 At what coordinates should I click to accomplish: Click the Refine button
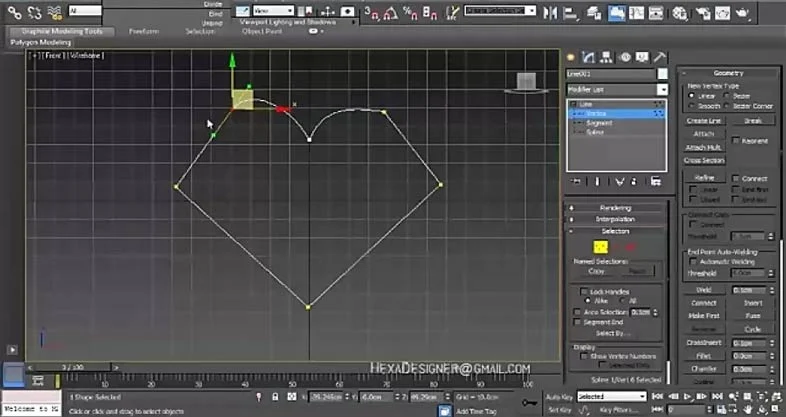pyautogui.click(x=704, y=178)
